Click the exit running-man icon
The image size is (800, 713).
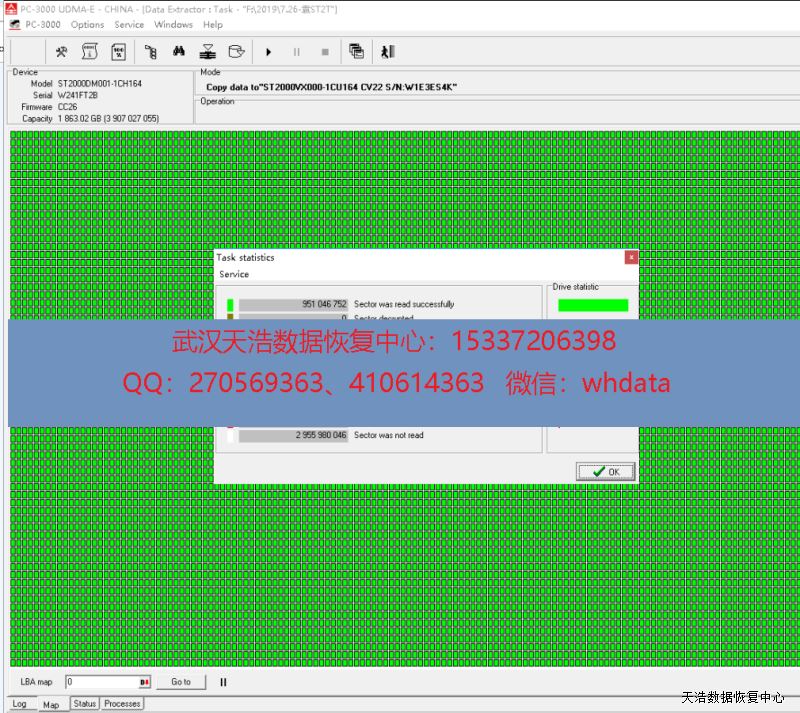387,52
